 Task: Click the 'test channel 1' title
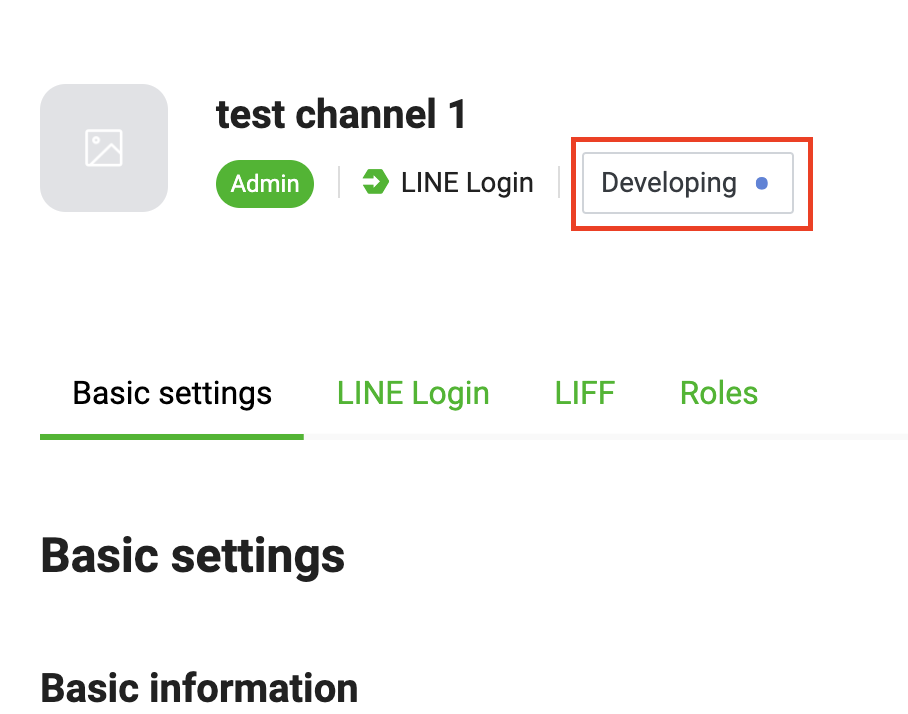tap(340, 114)
